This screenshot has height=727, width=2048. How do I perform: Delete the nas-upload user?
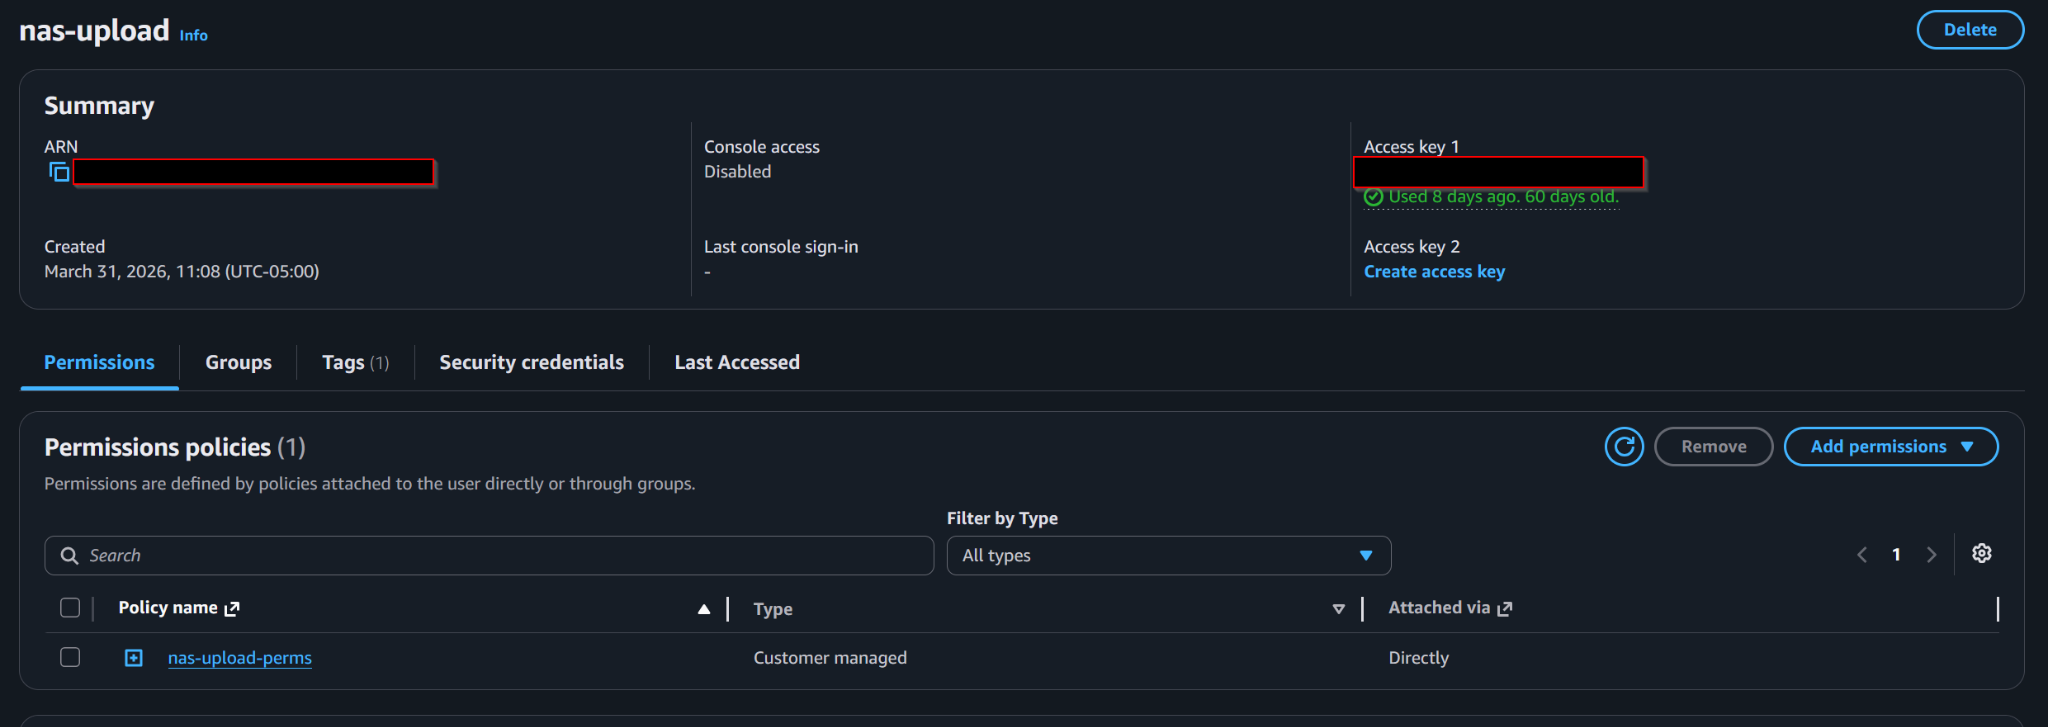point(1970,30)
